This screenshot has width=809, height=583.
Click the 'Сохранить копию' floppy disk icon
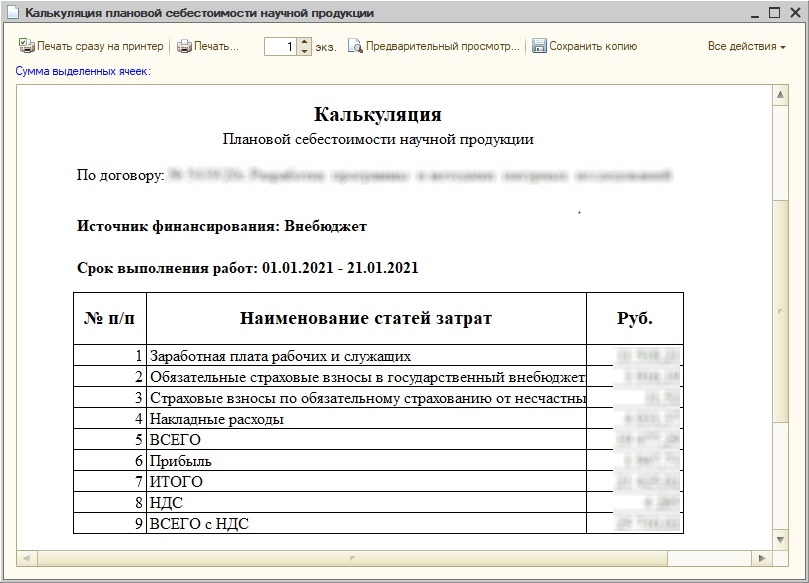pyautogui.click(x=539, y=46)
